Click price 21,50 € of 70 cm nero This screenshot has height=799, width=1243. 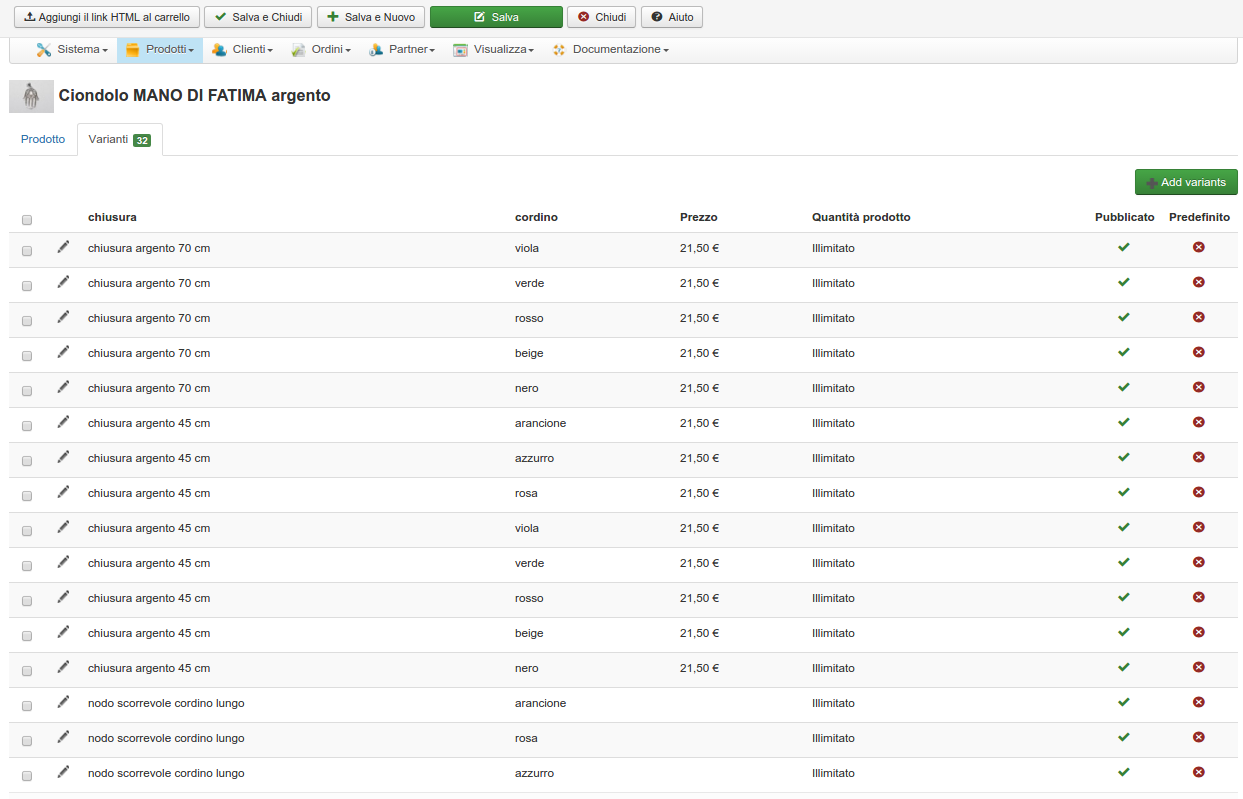699,388
